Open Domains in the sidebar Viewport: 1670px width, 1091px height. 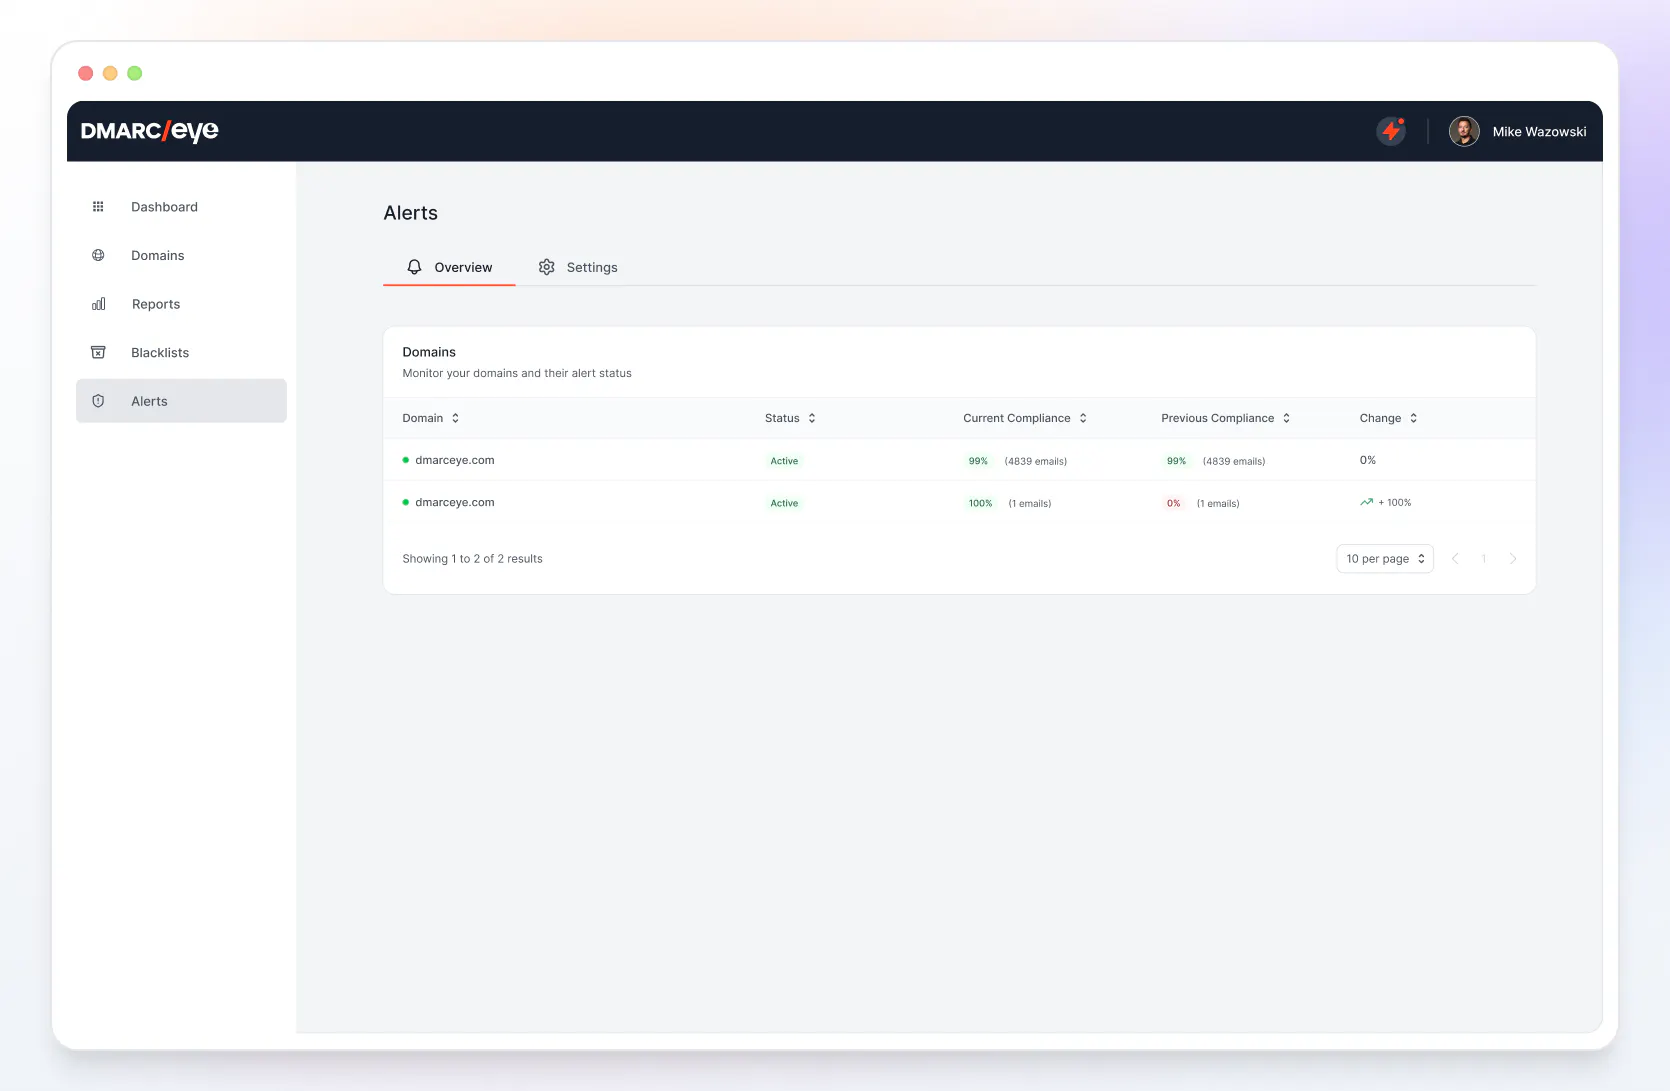point(181,255)
